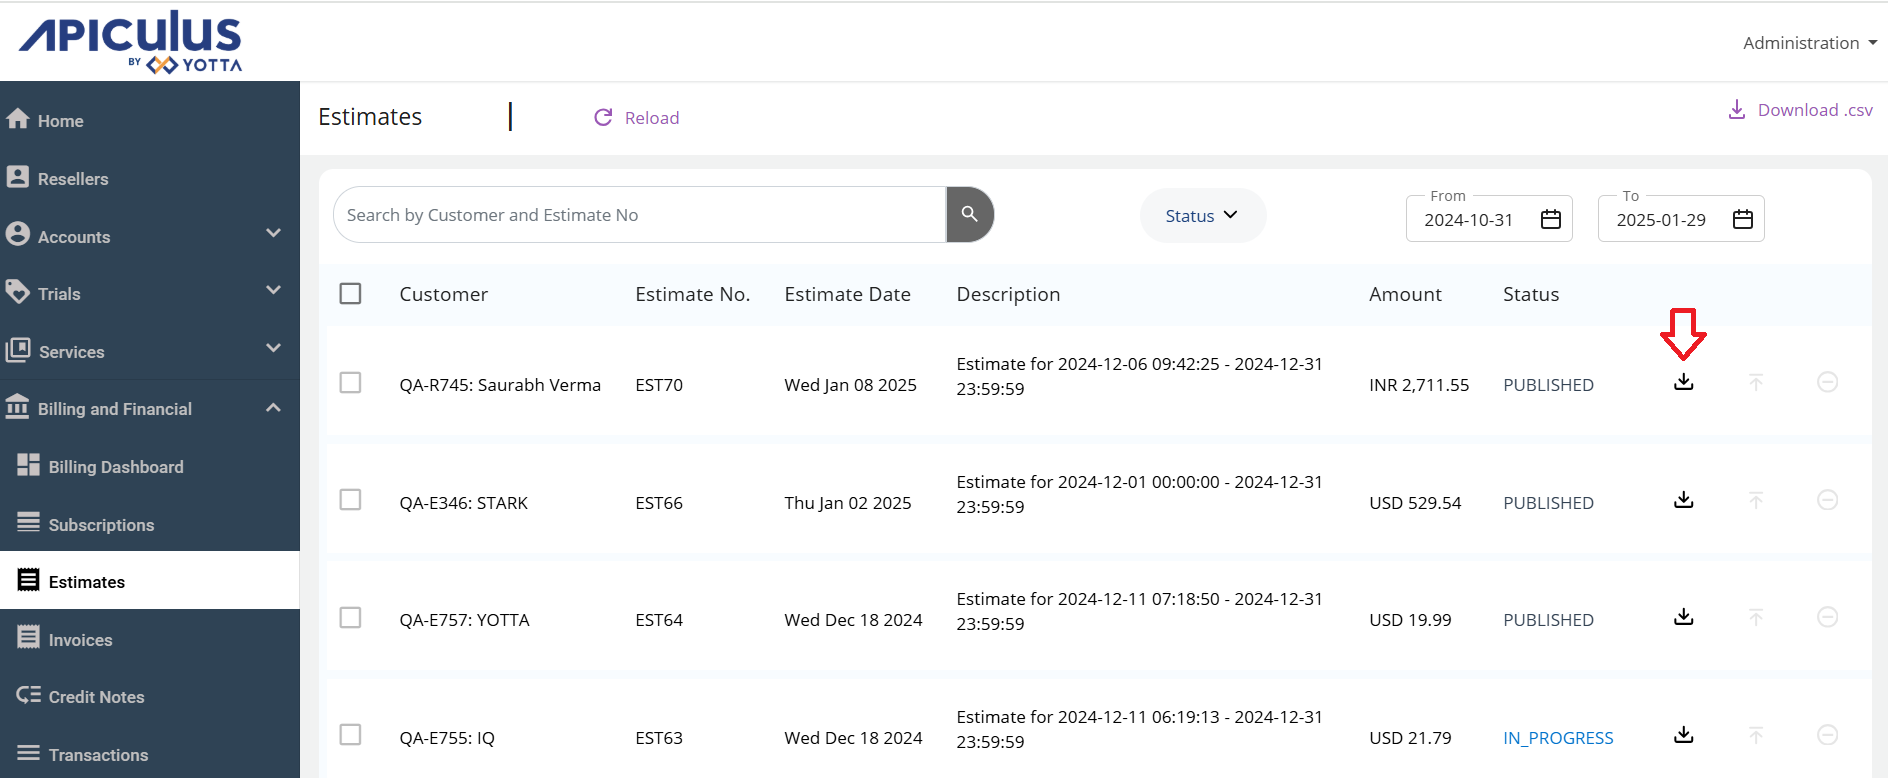Image resolution: width=1888 pixels, height=778 pixels.
Task: Open the Status filter dropdown
Action: tap(1202, 216)
